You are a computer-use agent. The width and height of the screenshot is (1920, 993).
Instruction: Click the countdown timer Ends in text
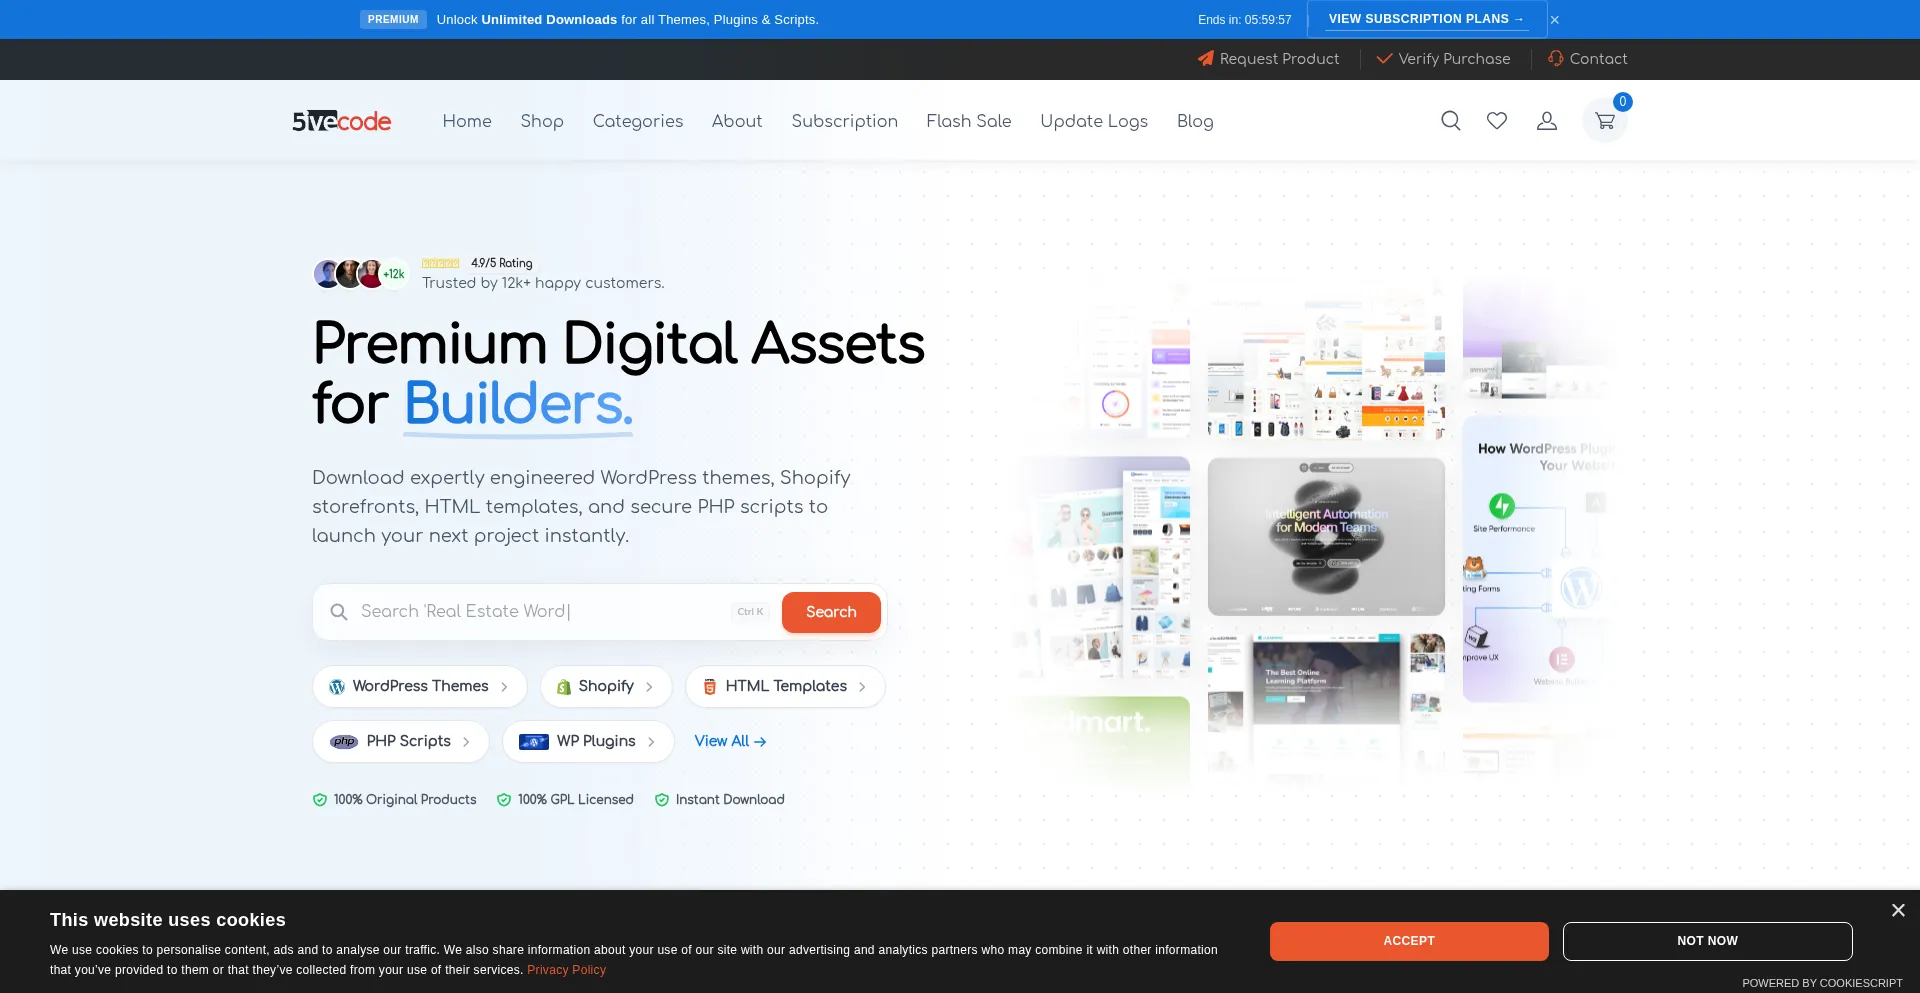(1245, 20)
